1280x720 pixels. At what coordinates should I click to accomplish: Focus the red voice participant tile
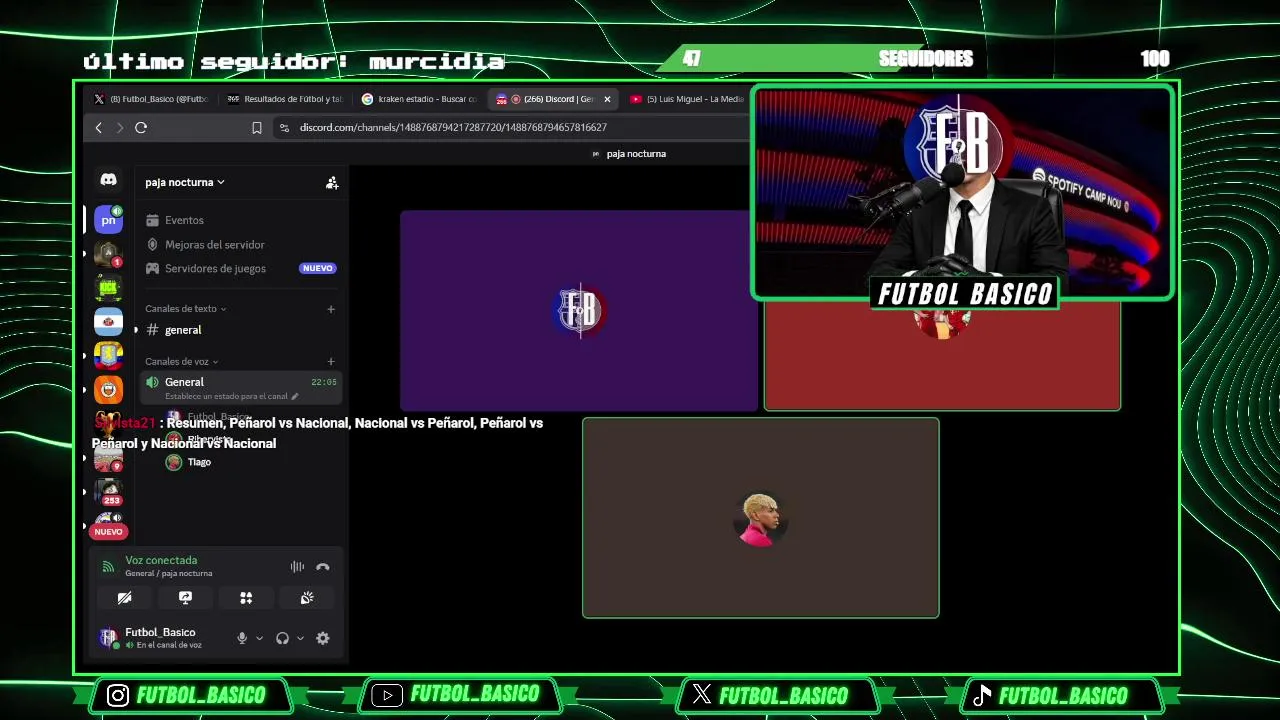[942, 355]
